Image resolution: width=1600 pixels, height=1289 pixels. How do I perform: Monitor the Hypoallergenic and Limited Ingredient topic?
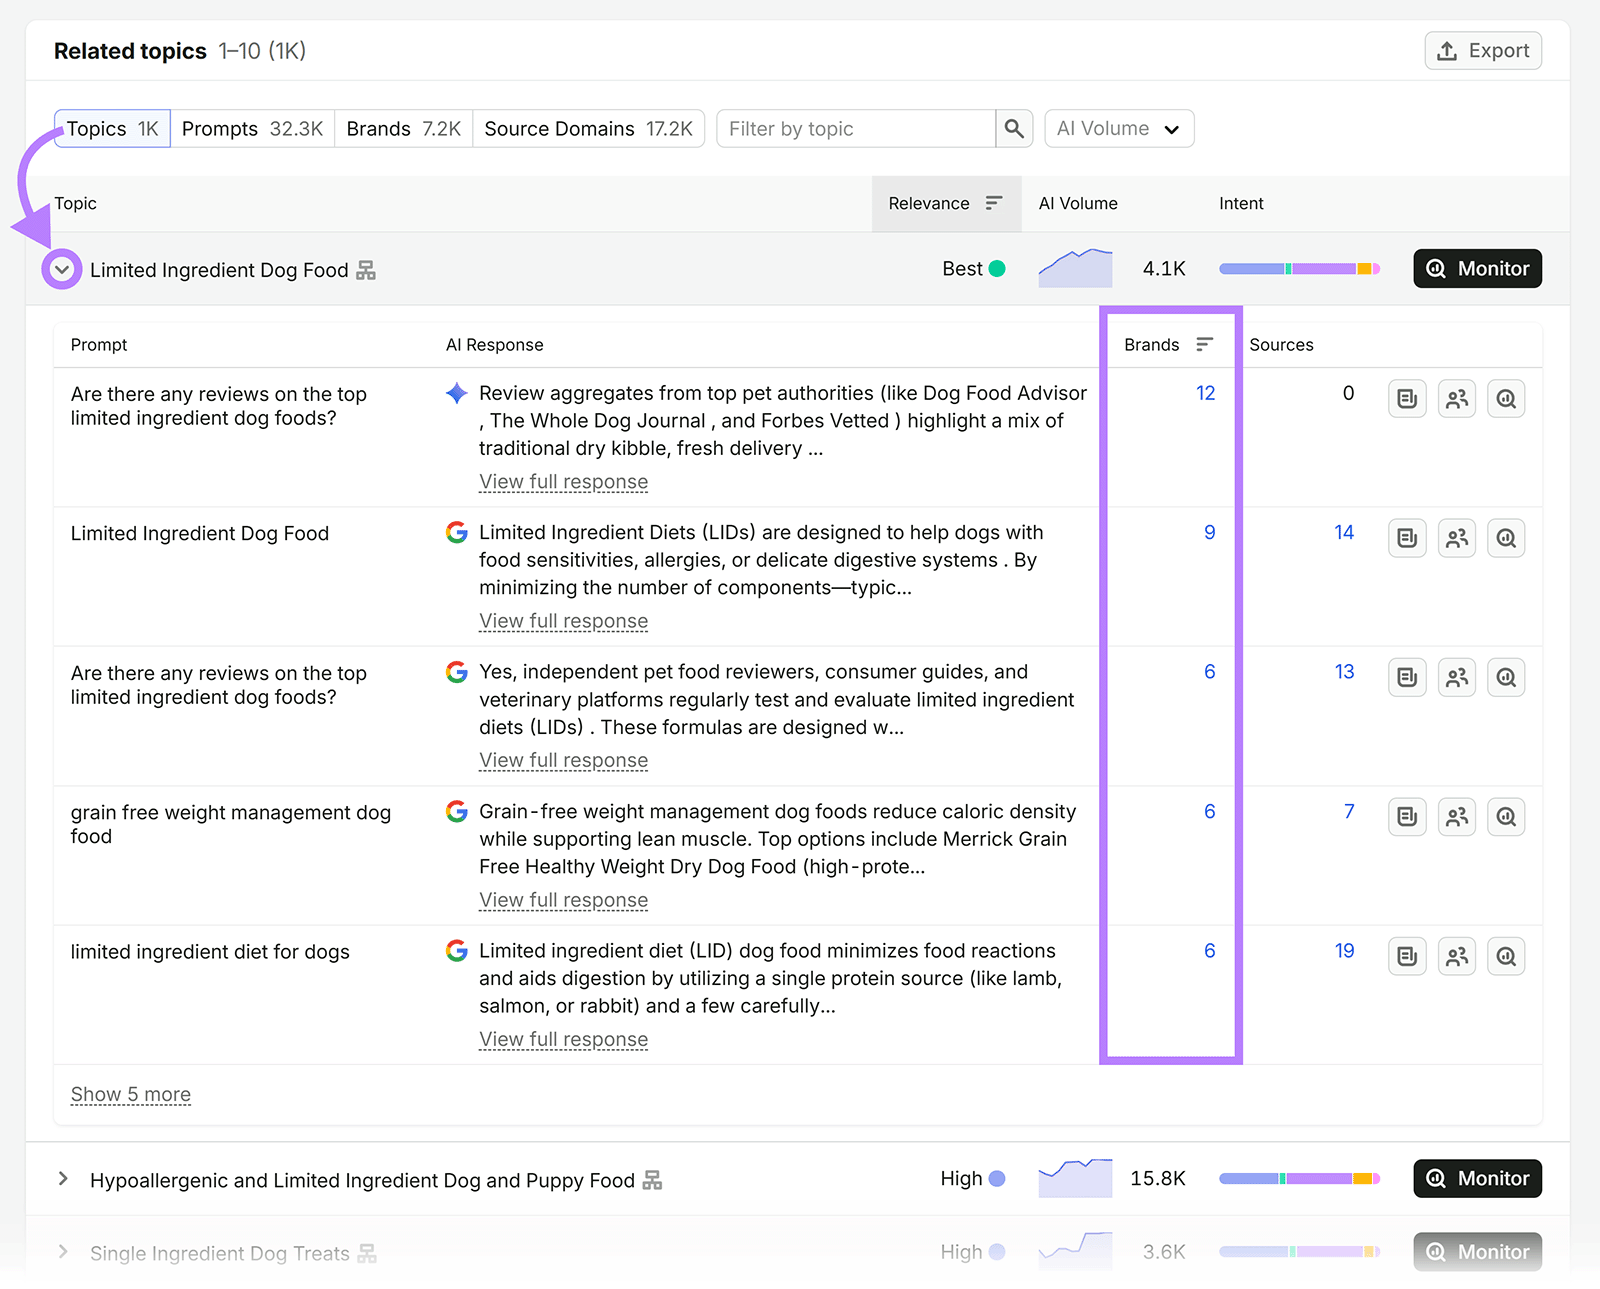1477,1179
